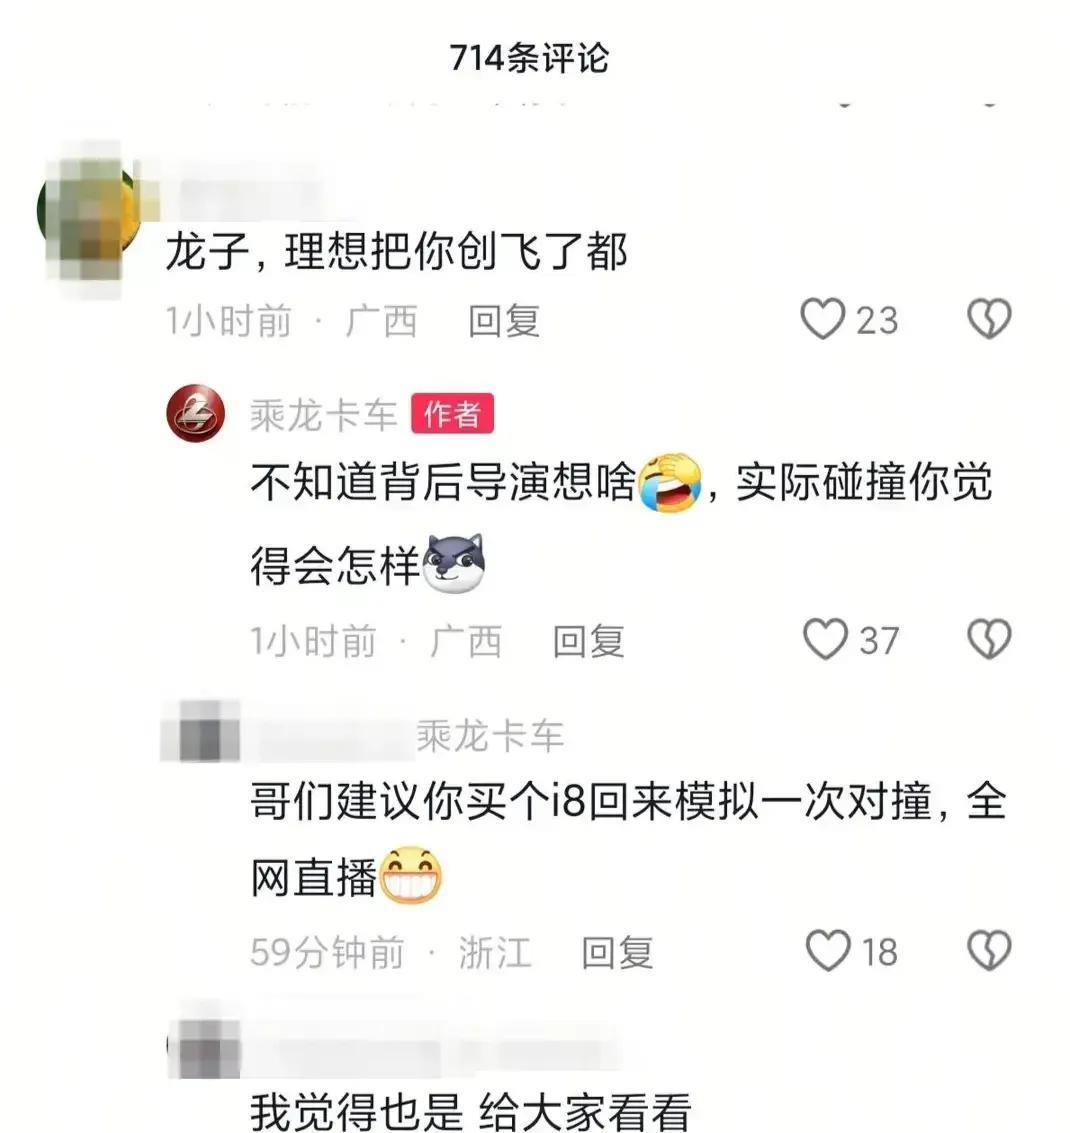Select the 714条评论 header
Image resolution: width=1070 pixels, height=1133 pixels.
530,58
